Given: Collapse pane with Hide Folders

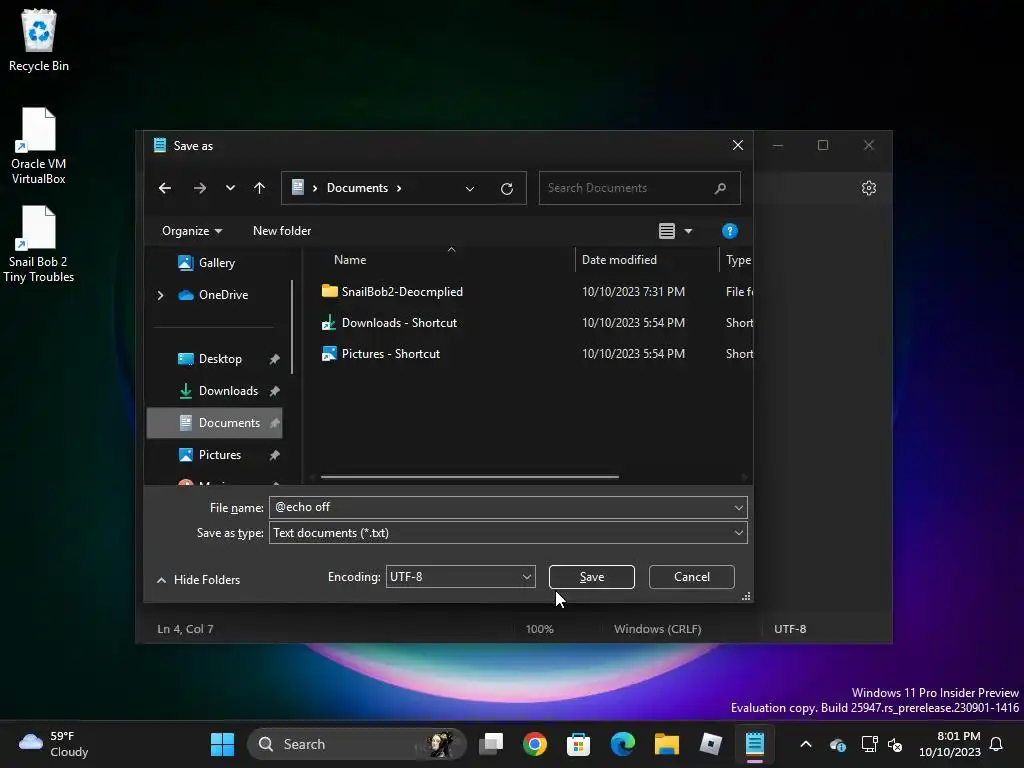Looking at the screenshot, I should coord(199,580).
